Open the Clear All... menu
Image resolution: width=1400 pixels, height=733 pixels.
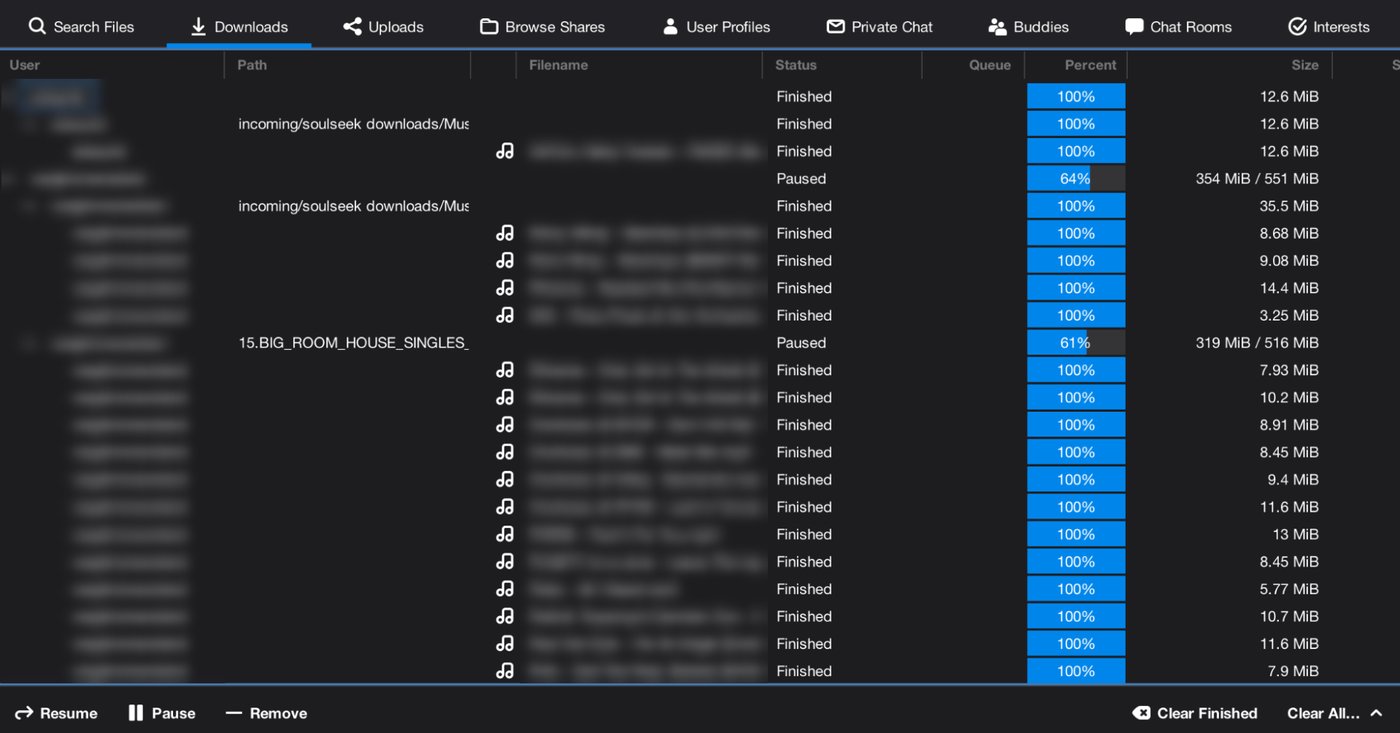1335,713
